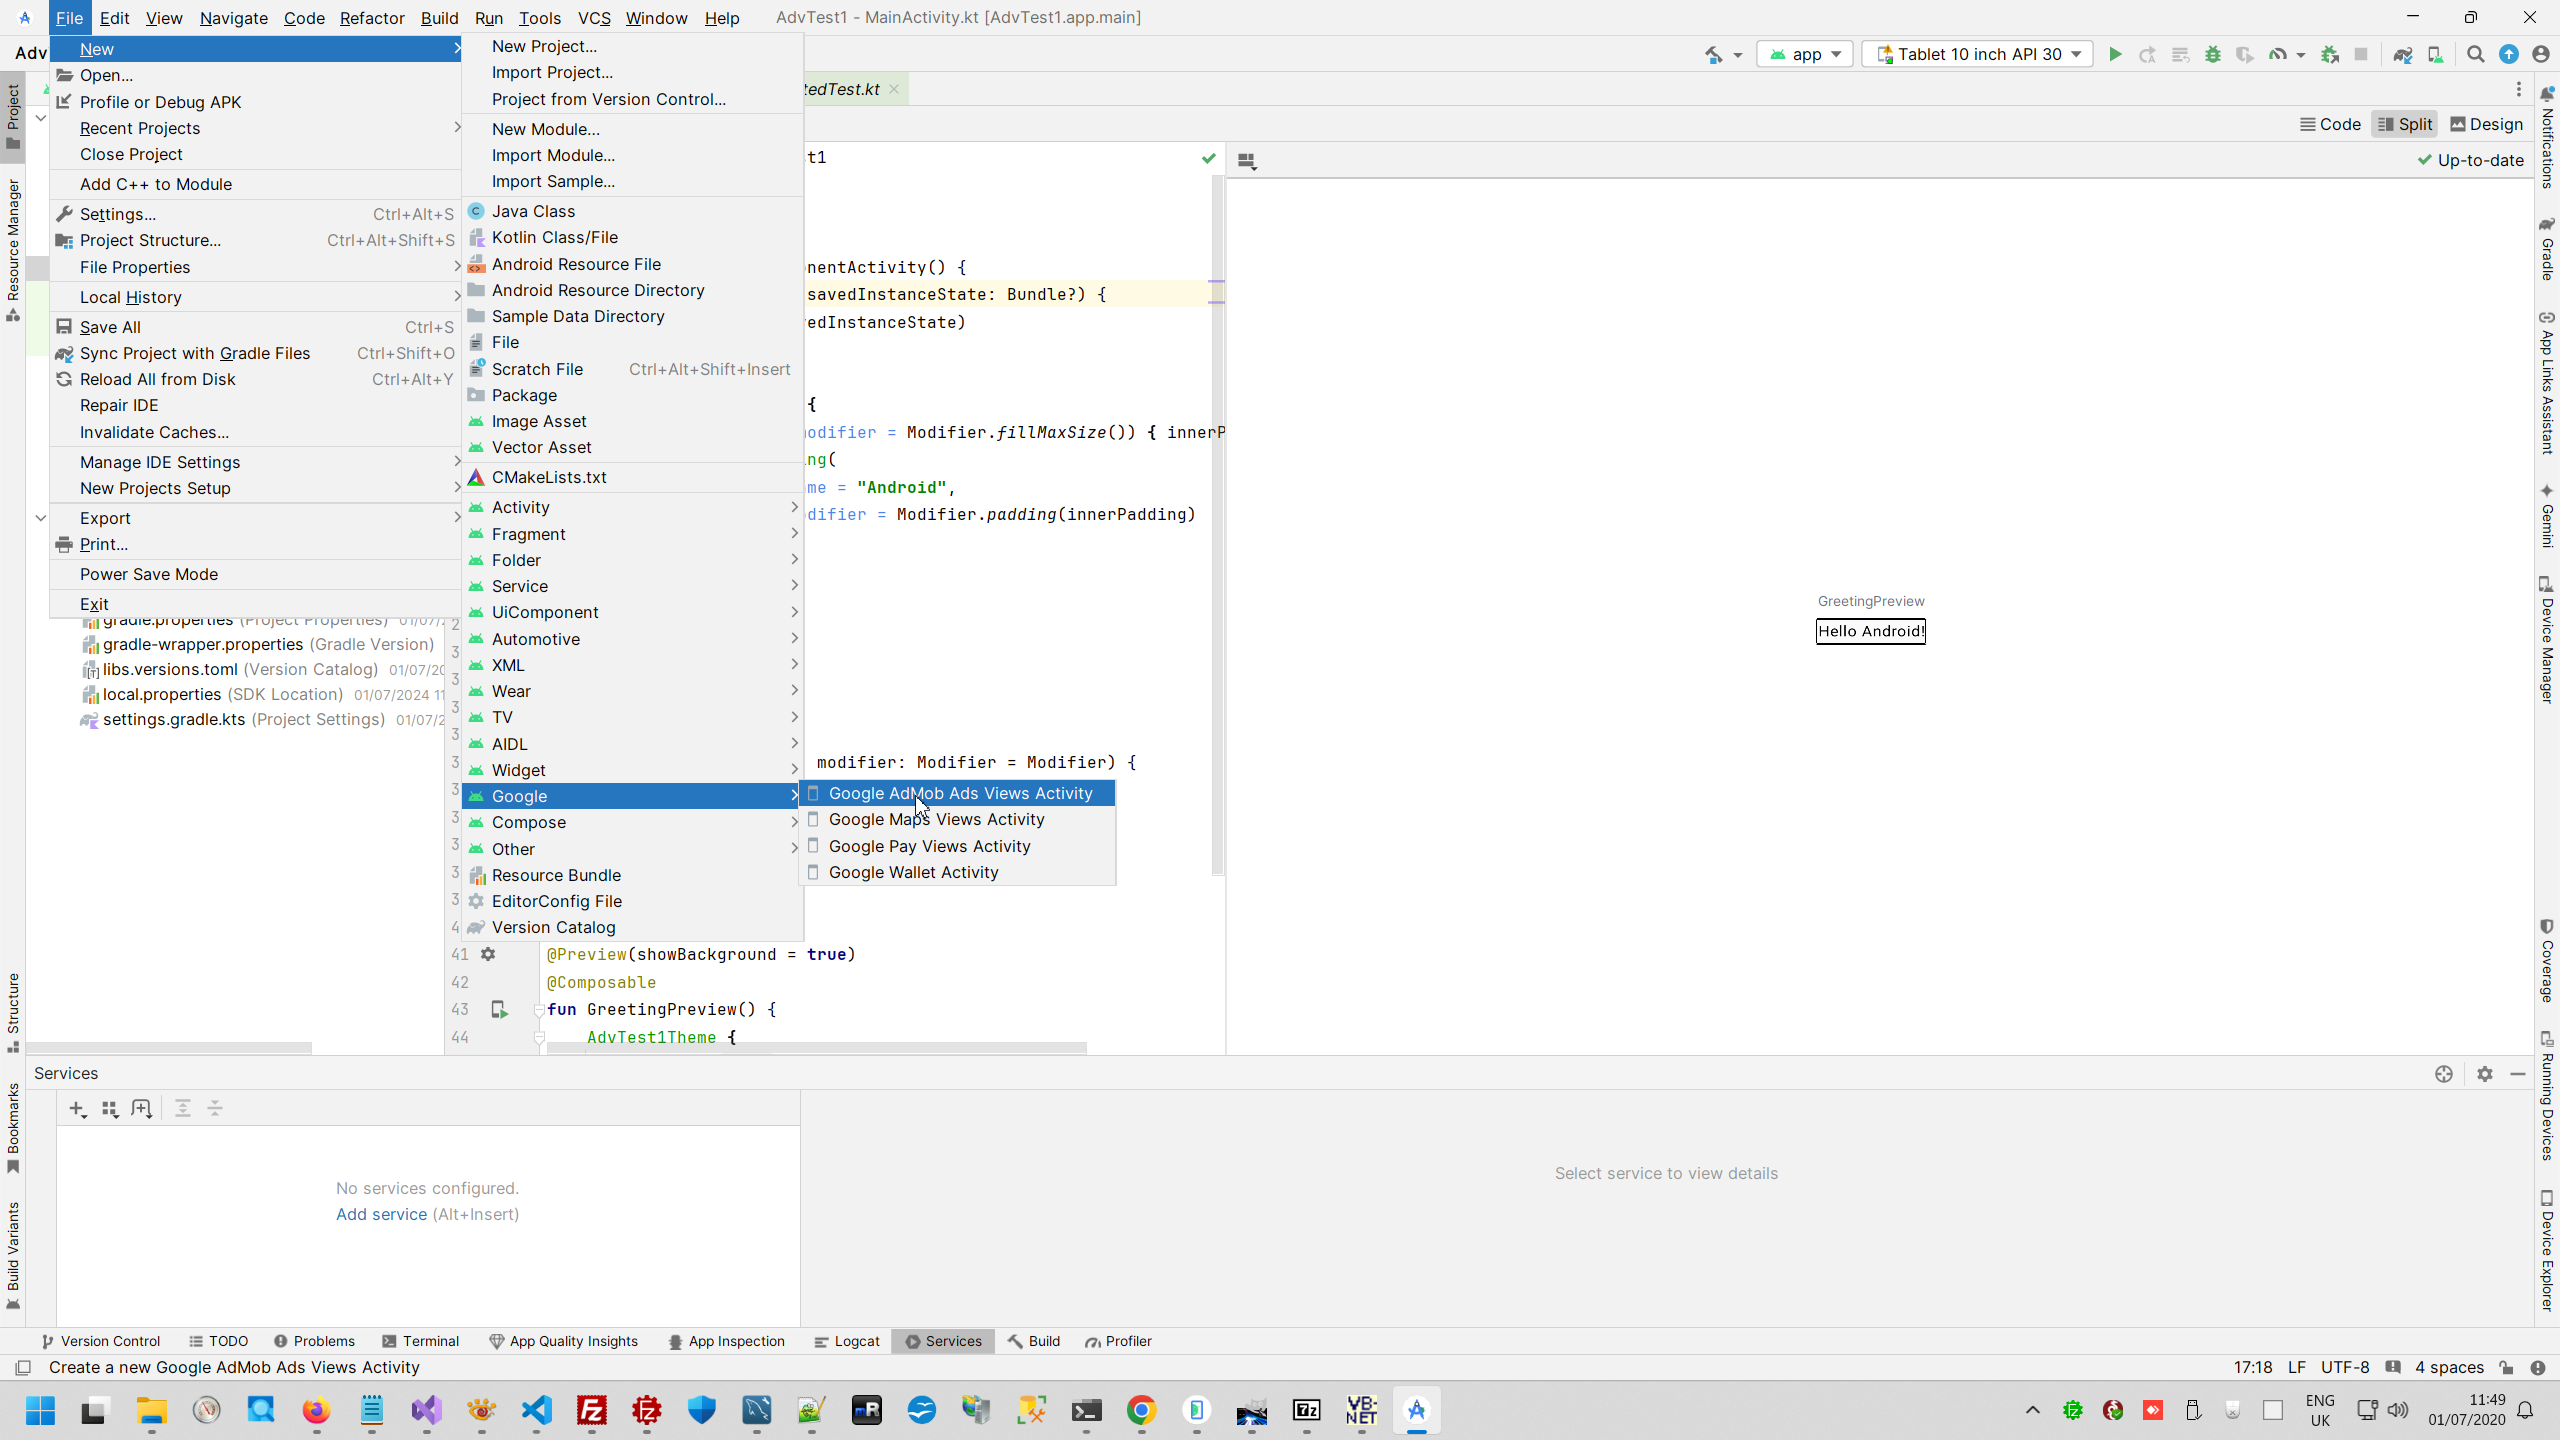
Task: Open Chrome from the Windows taskbar
Action: coord(1141,1410)
